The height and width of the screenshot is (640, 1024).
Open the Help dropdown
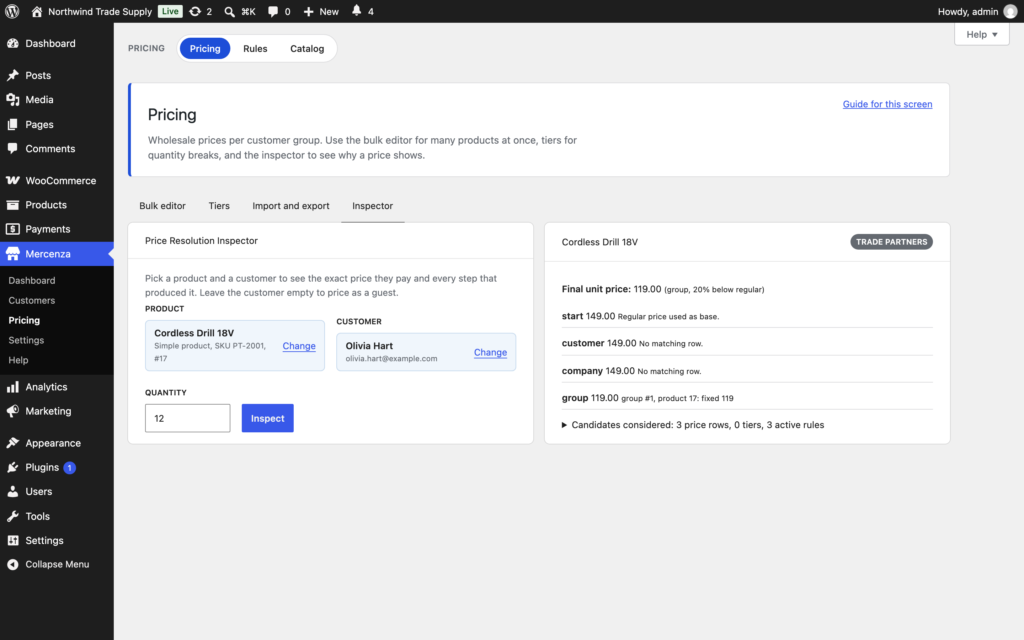coord(981,35)
